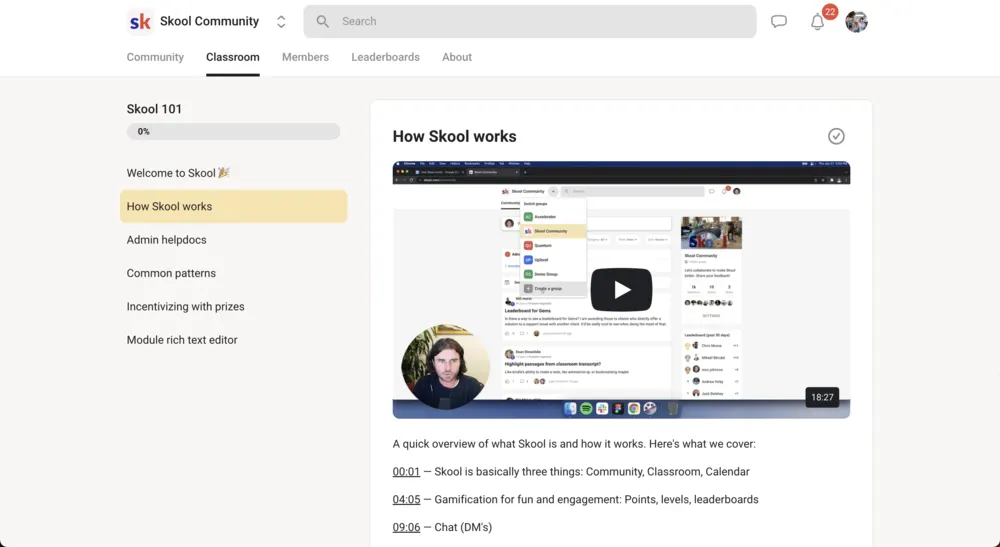Open the Common patterns lesson

171,273
